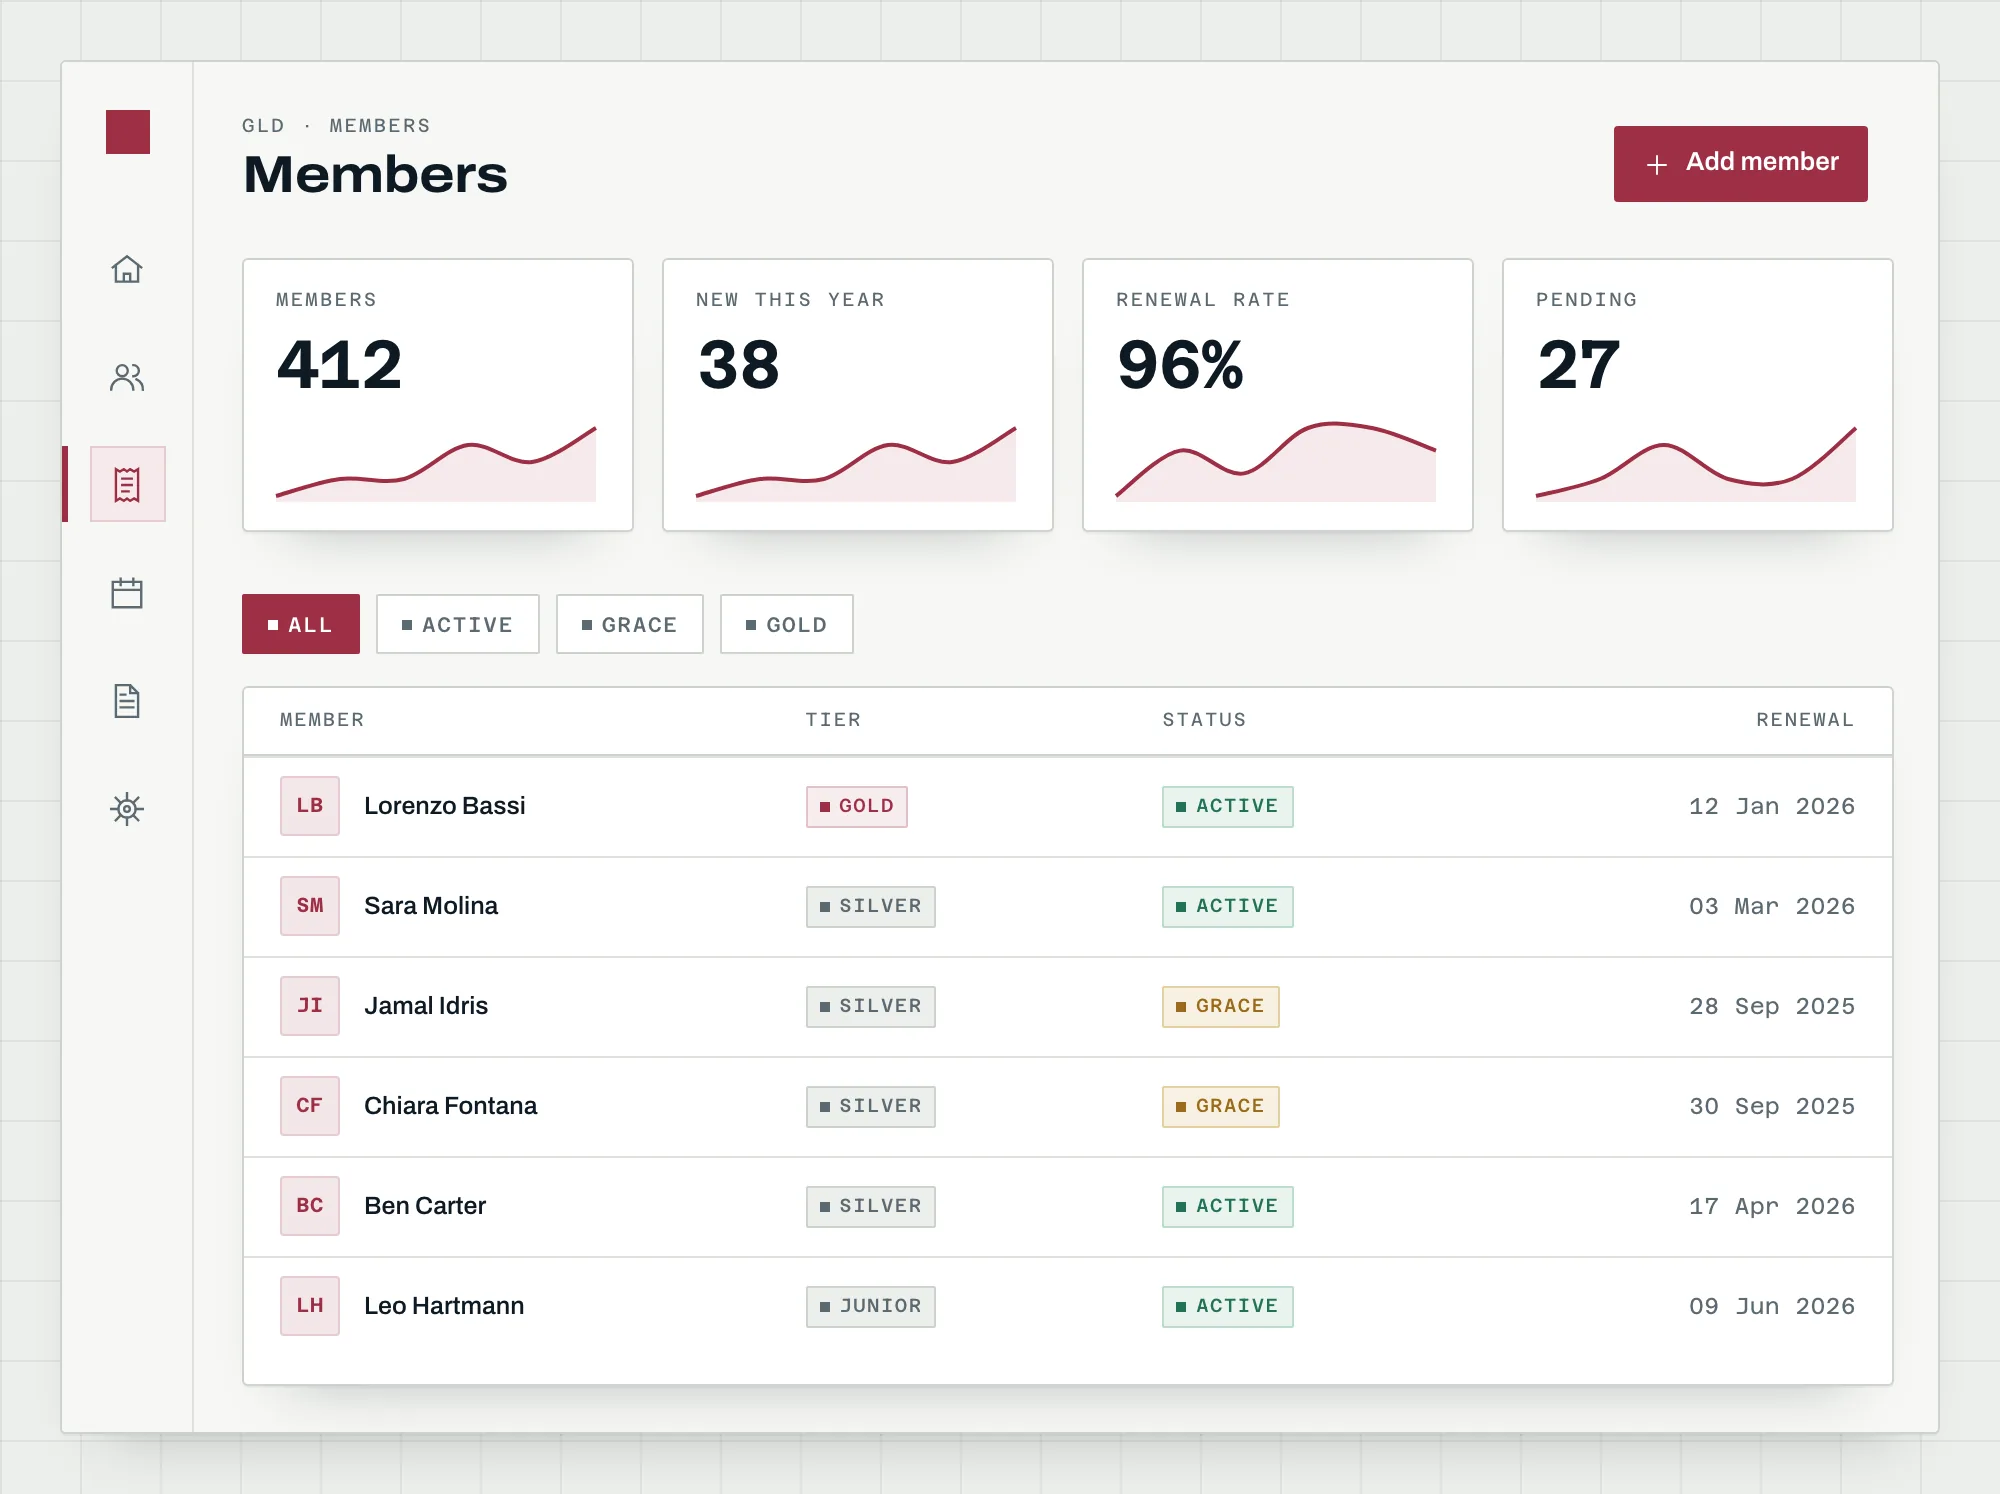
Task: Toggle the GRACE filter chip
Action: pos(630,624)
